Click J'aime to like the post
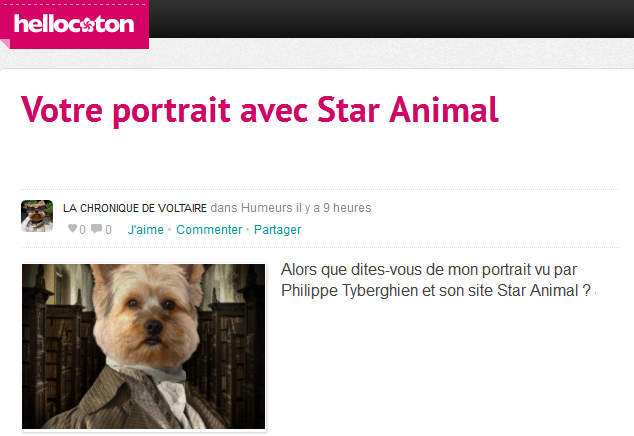Image resolution: width=634 pixels, height=436 pixels. point(146,230)
